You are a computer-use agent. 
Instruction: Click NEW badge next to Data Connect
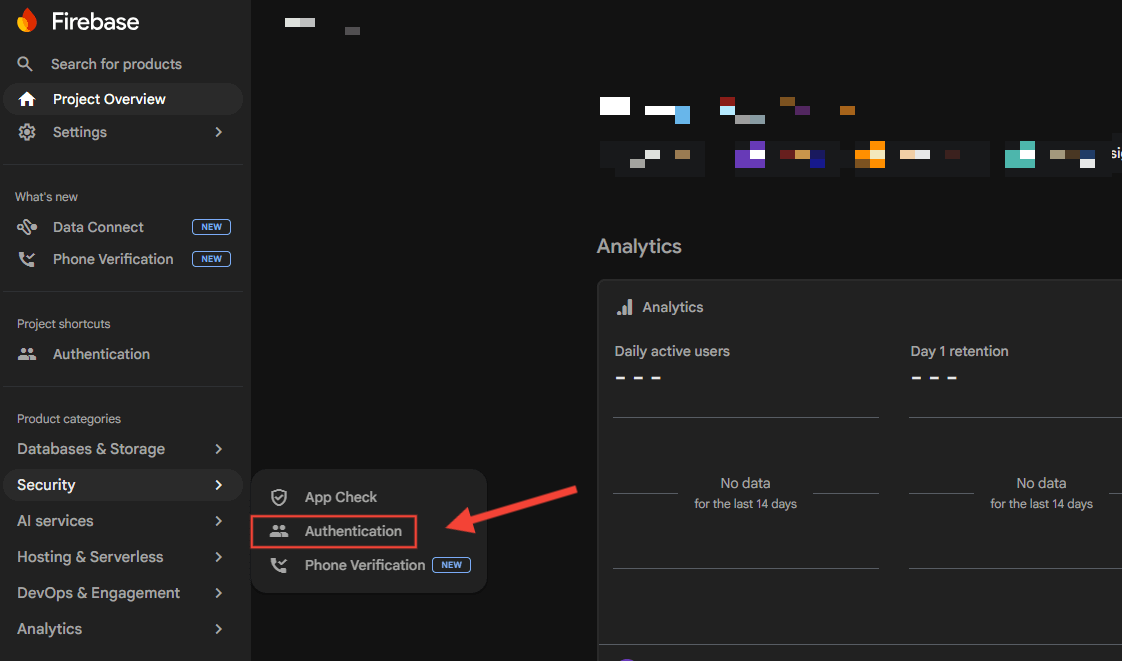[211, 227]
